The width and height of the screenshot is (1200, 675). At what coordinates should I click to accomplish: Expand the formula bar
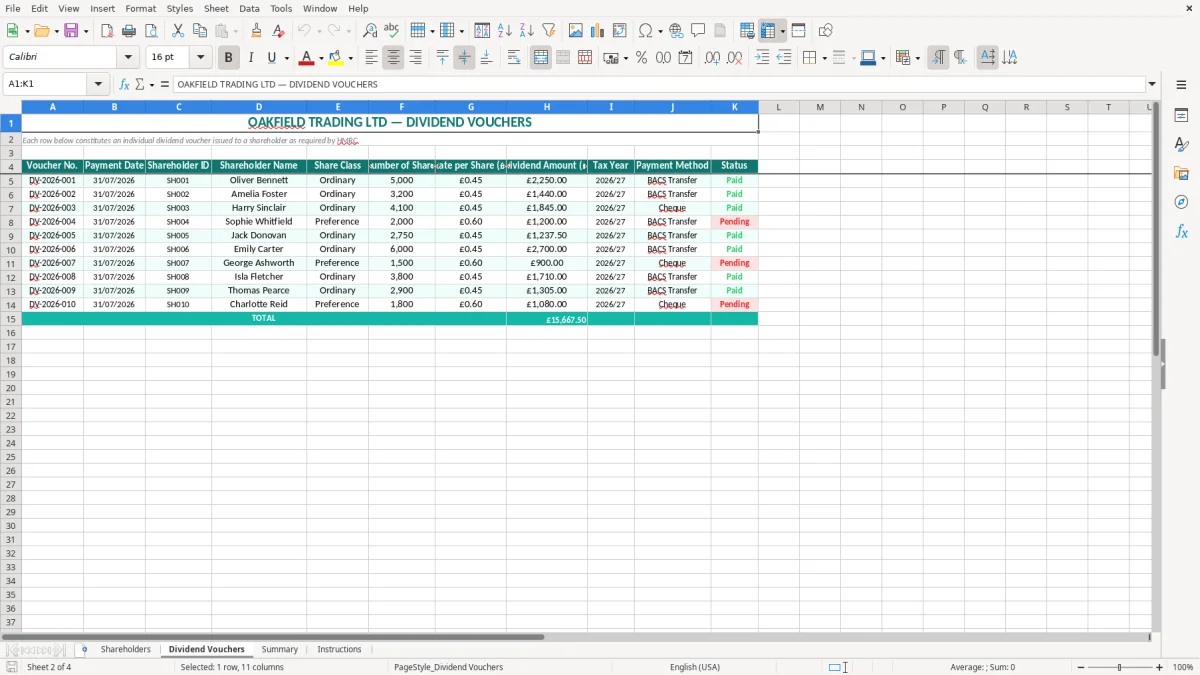click(x=1152, y=85)
